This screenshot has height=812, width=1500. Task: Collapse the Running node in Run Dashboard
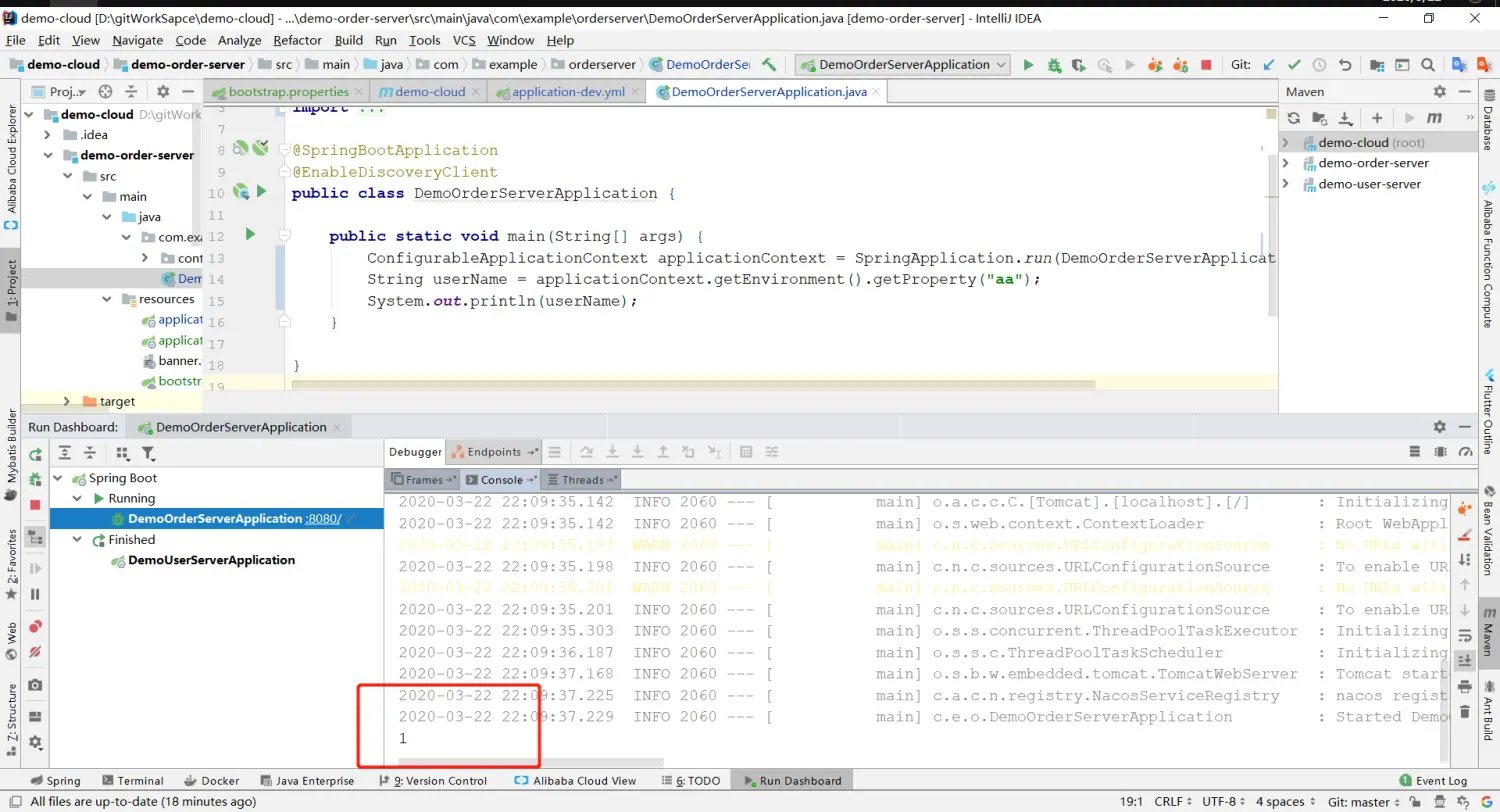[x=78, y=498]
